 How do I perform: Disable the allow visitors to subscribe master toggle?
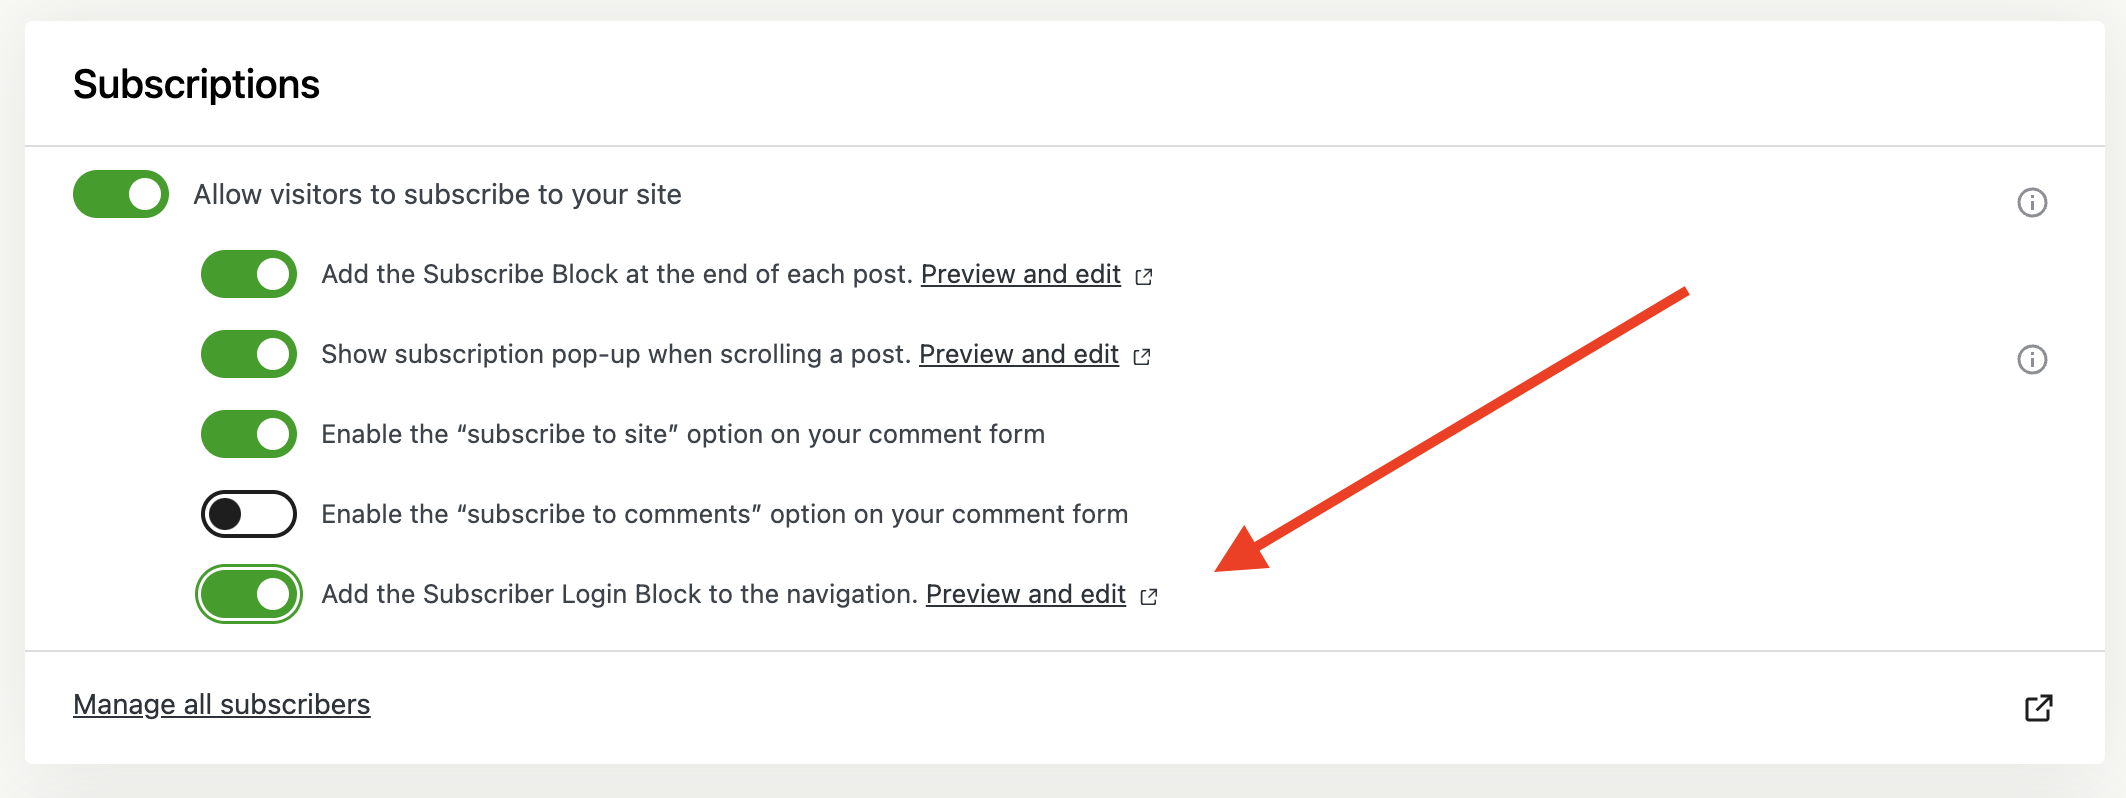pyautogui.click(x=122, y=194)
